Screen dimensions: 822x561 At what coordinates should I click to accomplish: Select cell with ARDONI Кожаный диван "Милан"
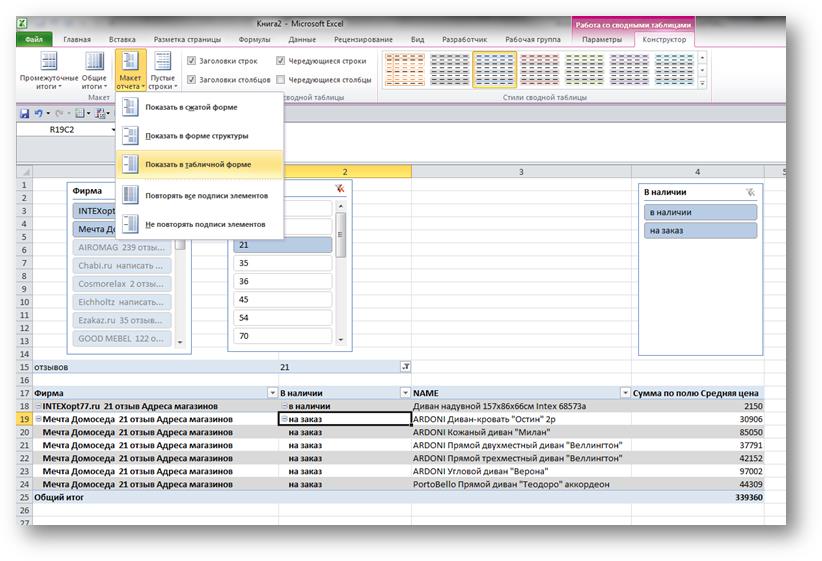point(521,432)
